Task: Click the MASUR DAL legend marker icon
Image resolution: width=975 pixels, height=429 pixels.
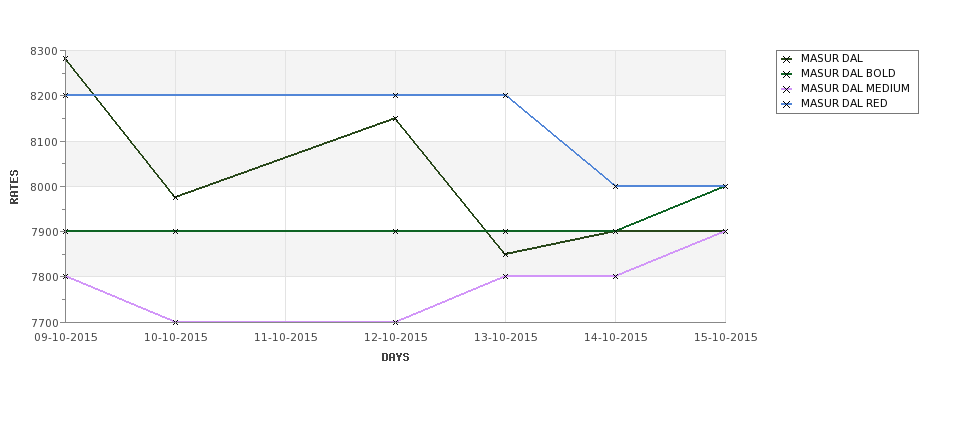Action: 787,59
